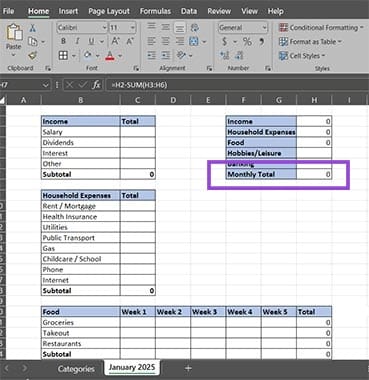Toggle Bottom Align button
Viewport: 369px width, 380px height.
tap(179, 28)
